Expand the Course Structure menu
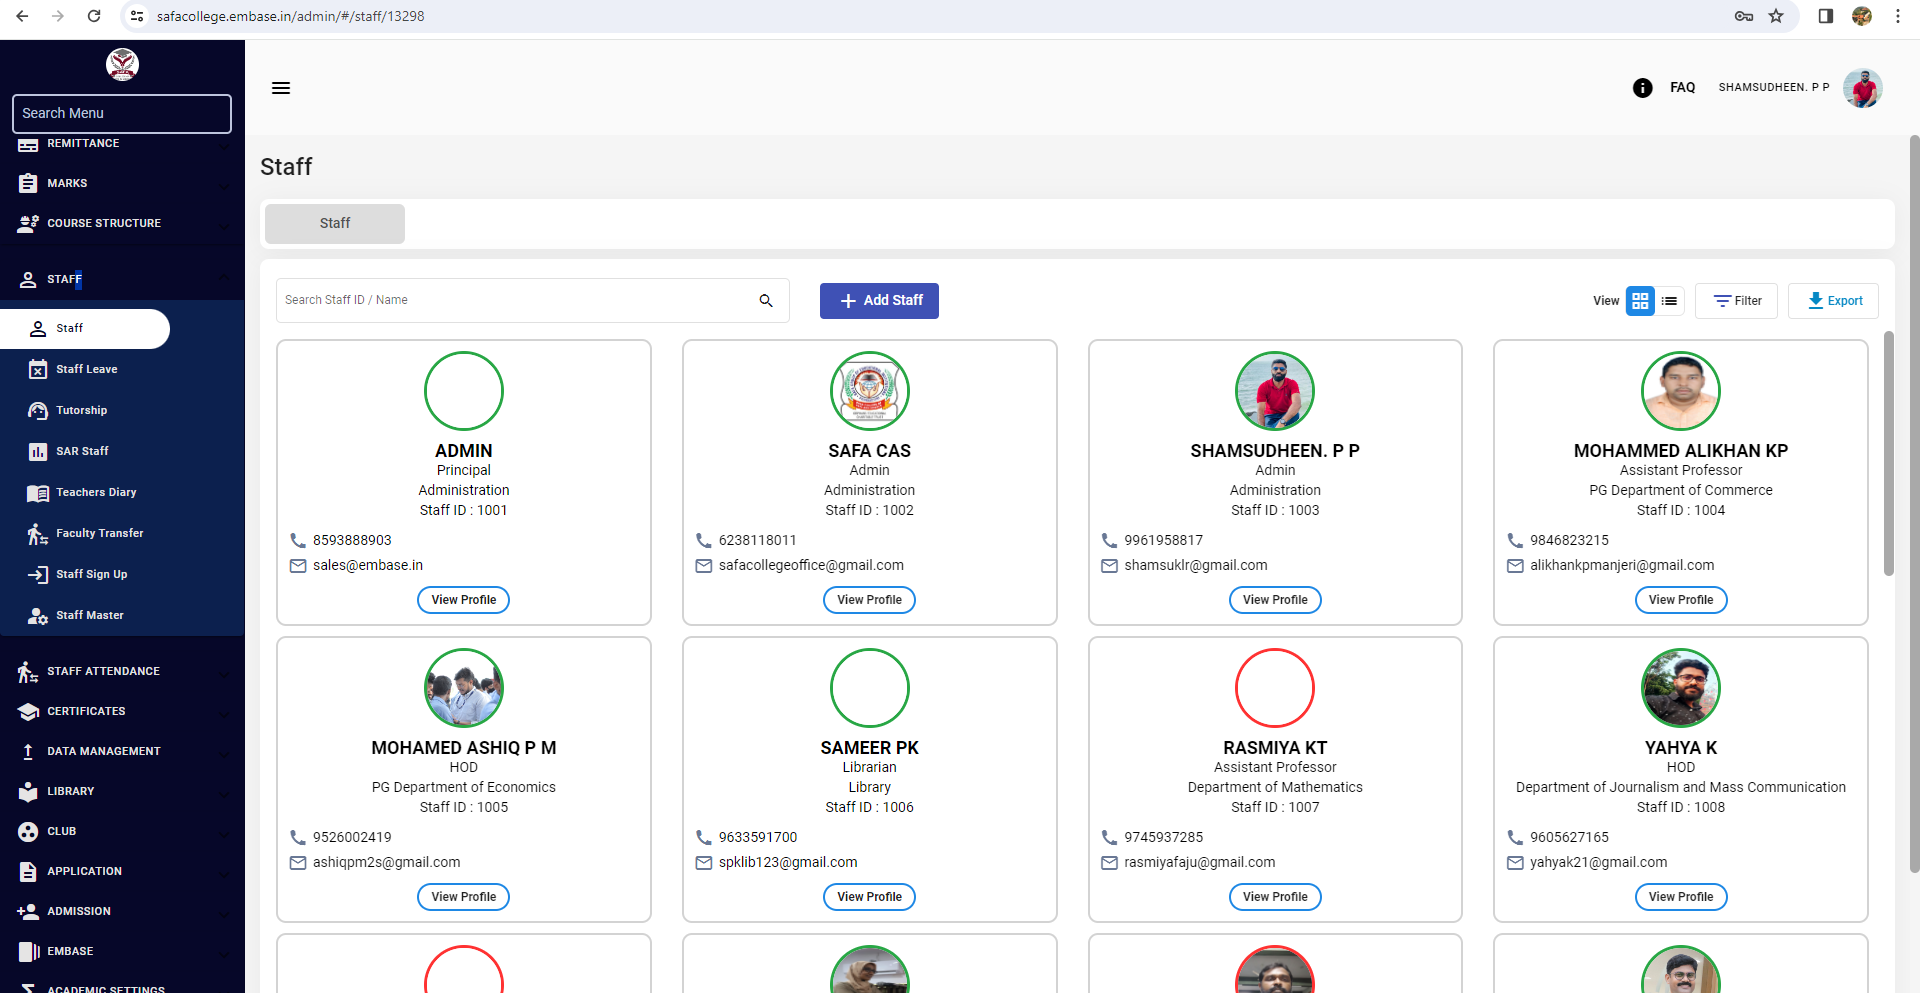1920x993 pixels. [x=122, y=223]
